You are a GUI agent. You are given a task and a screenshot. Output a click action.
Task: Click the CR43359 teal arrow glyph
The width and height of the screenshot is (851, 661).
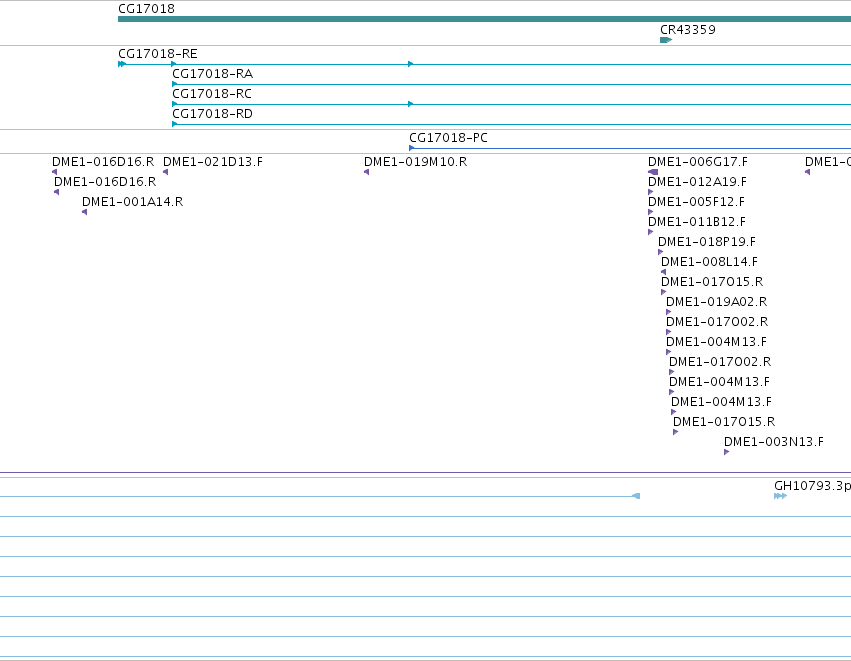(x=666, y=40)
